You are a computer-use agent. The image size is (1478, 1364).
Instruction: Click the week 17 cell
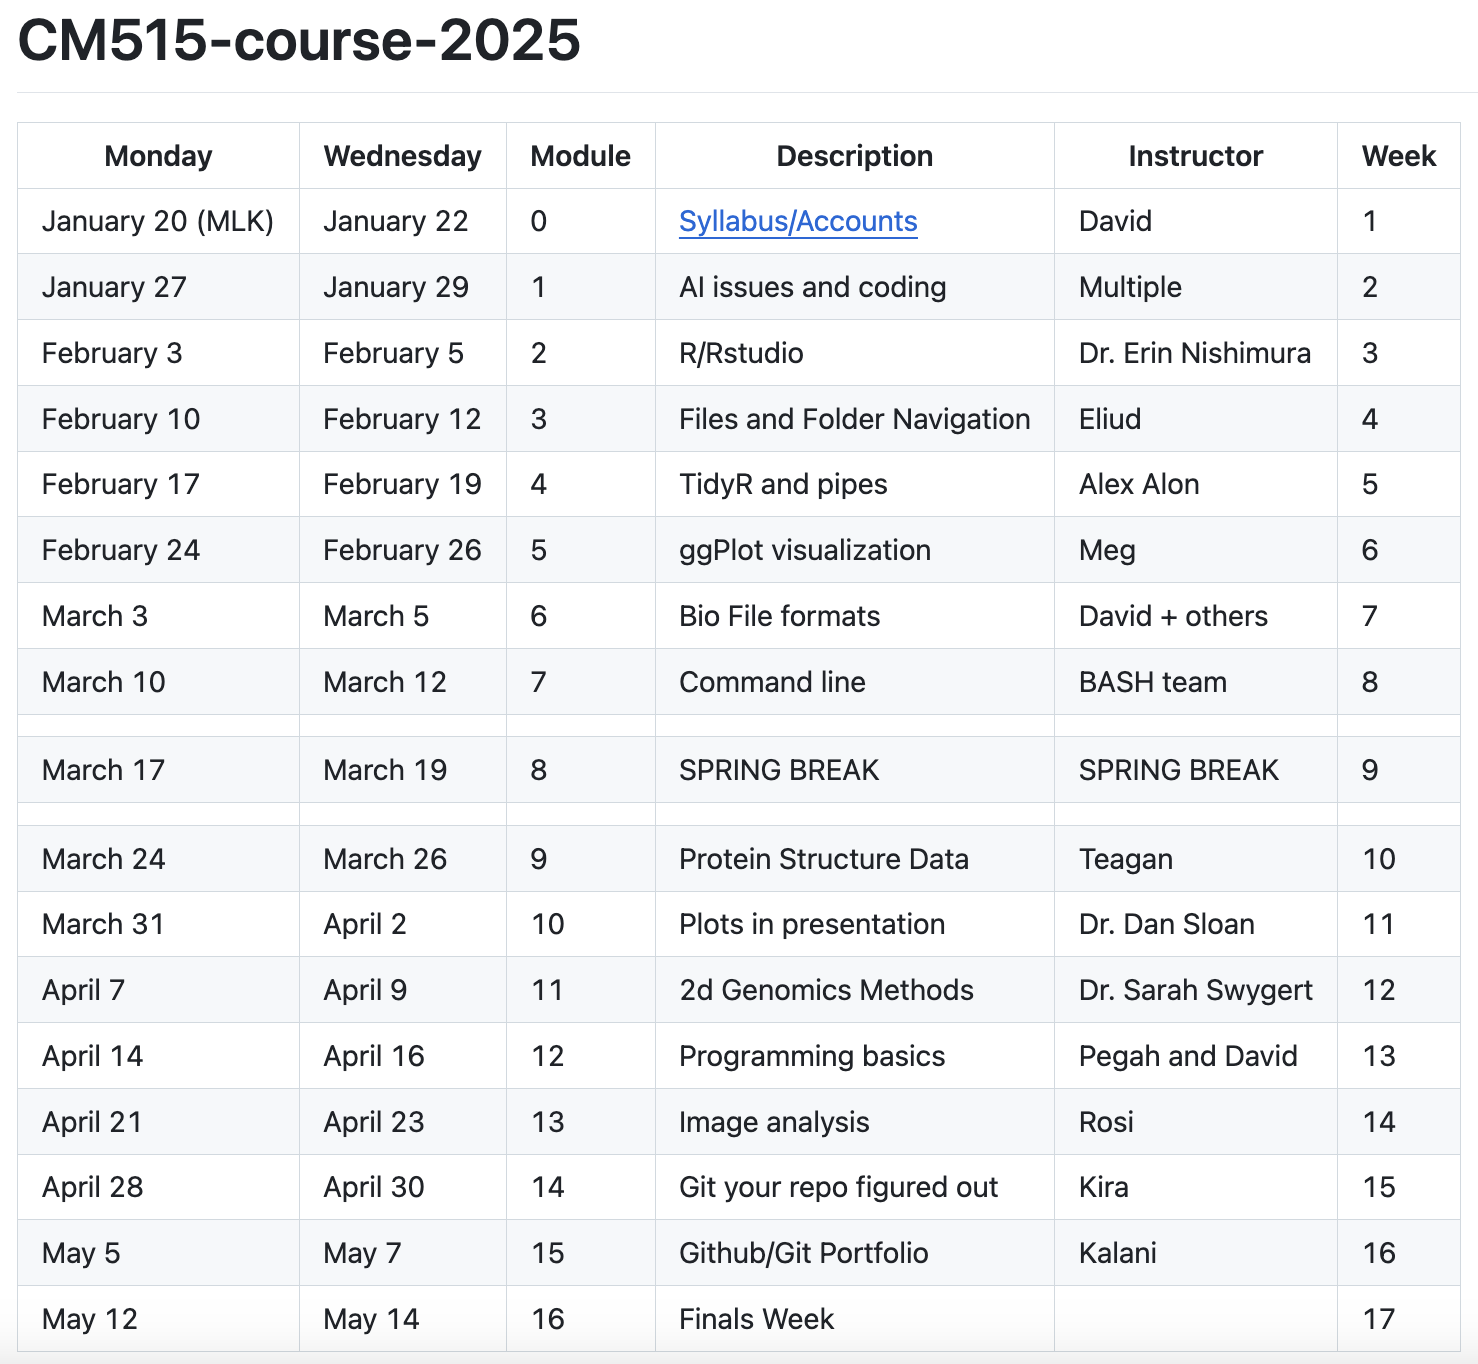(1378, 1319)
